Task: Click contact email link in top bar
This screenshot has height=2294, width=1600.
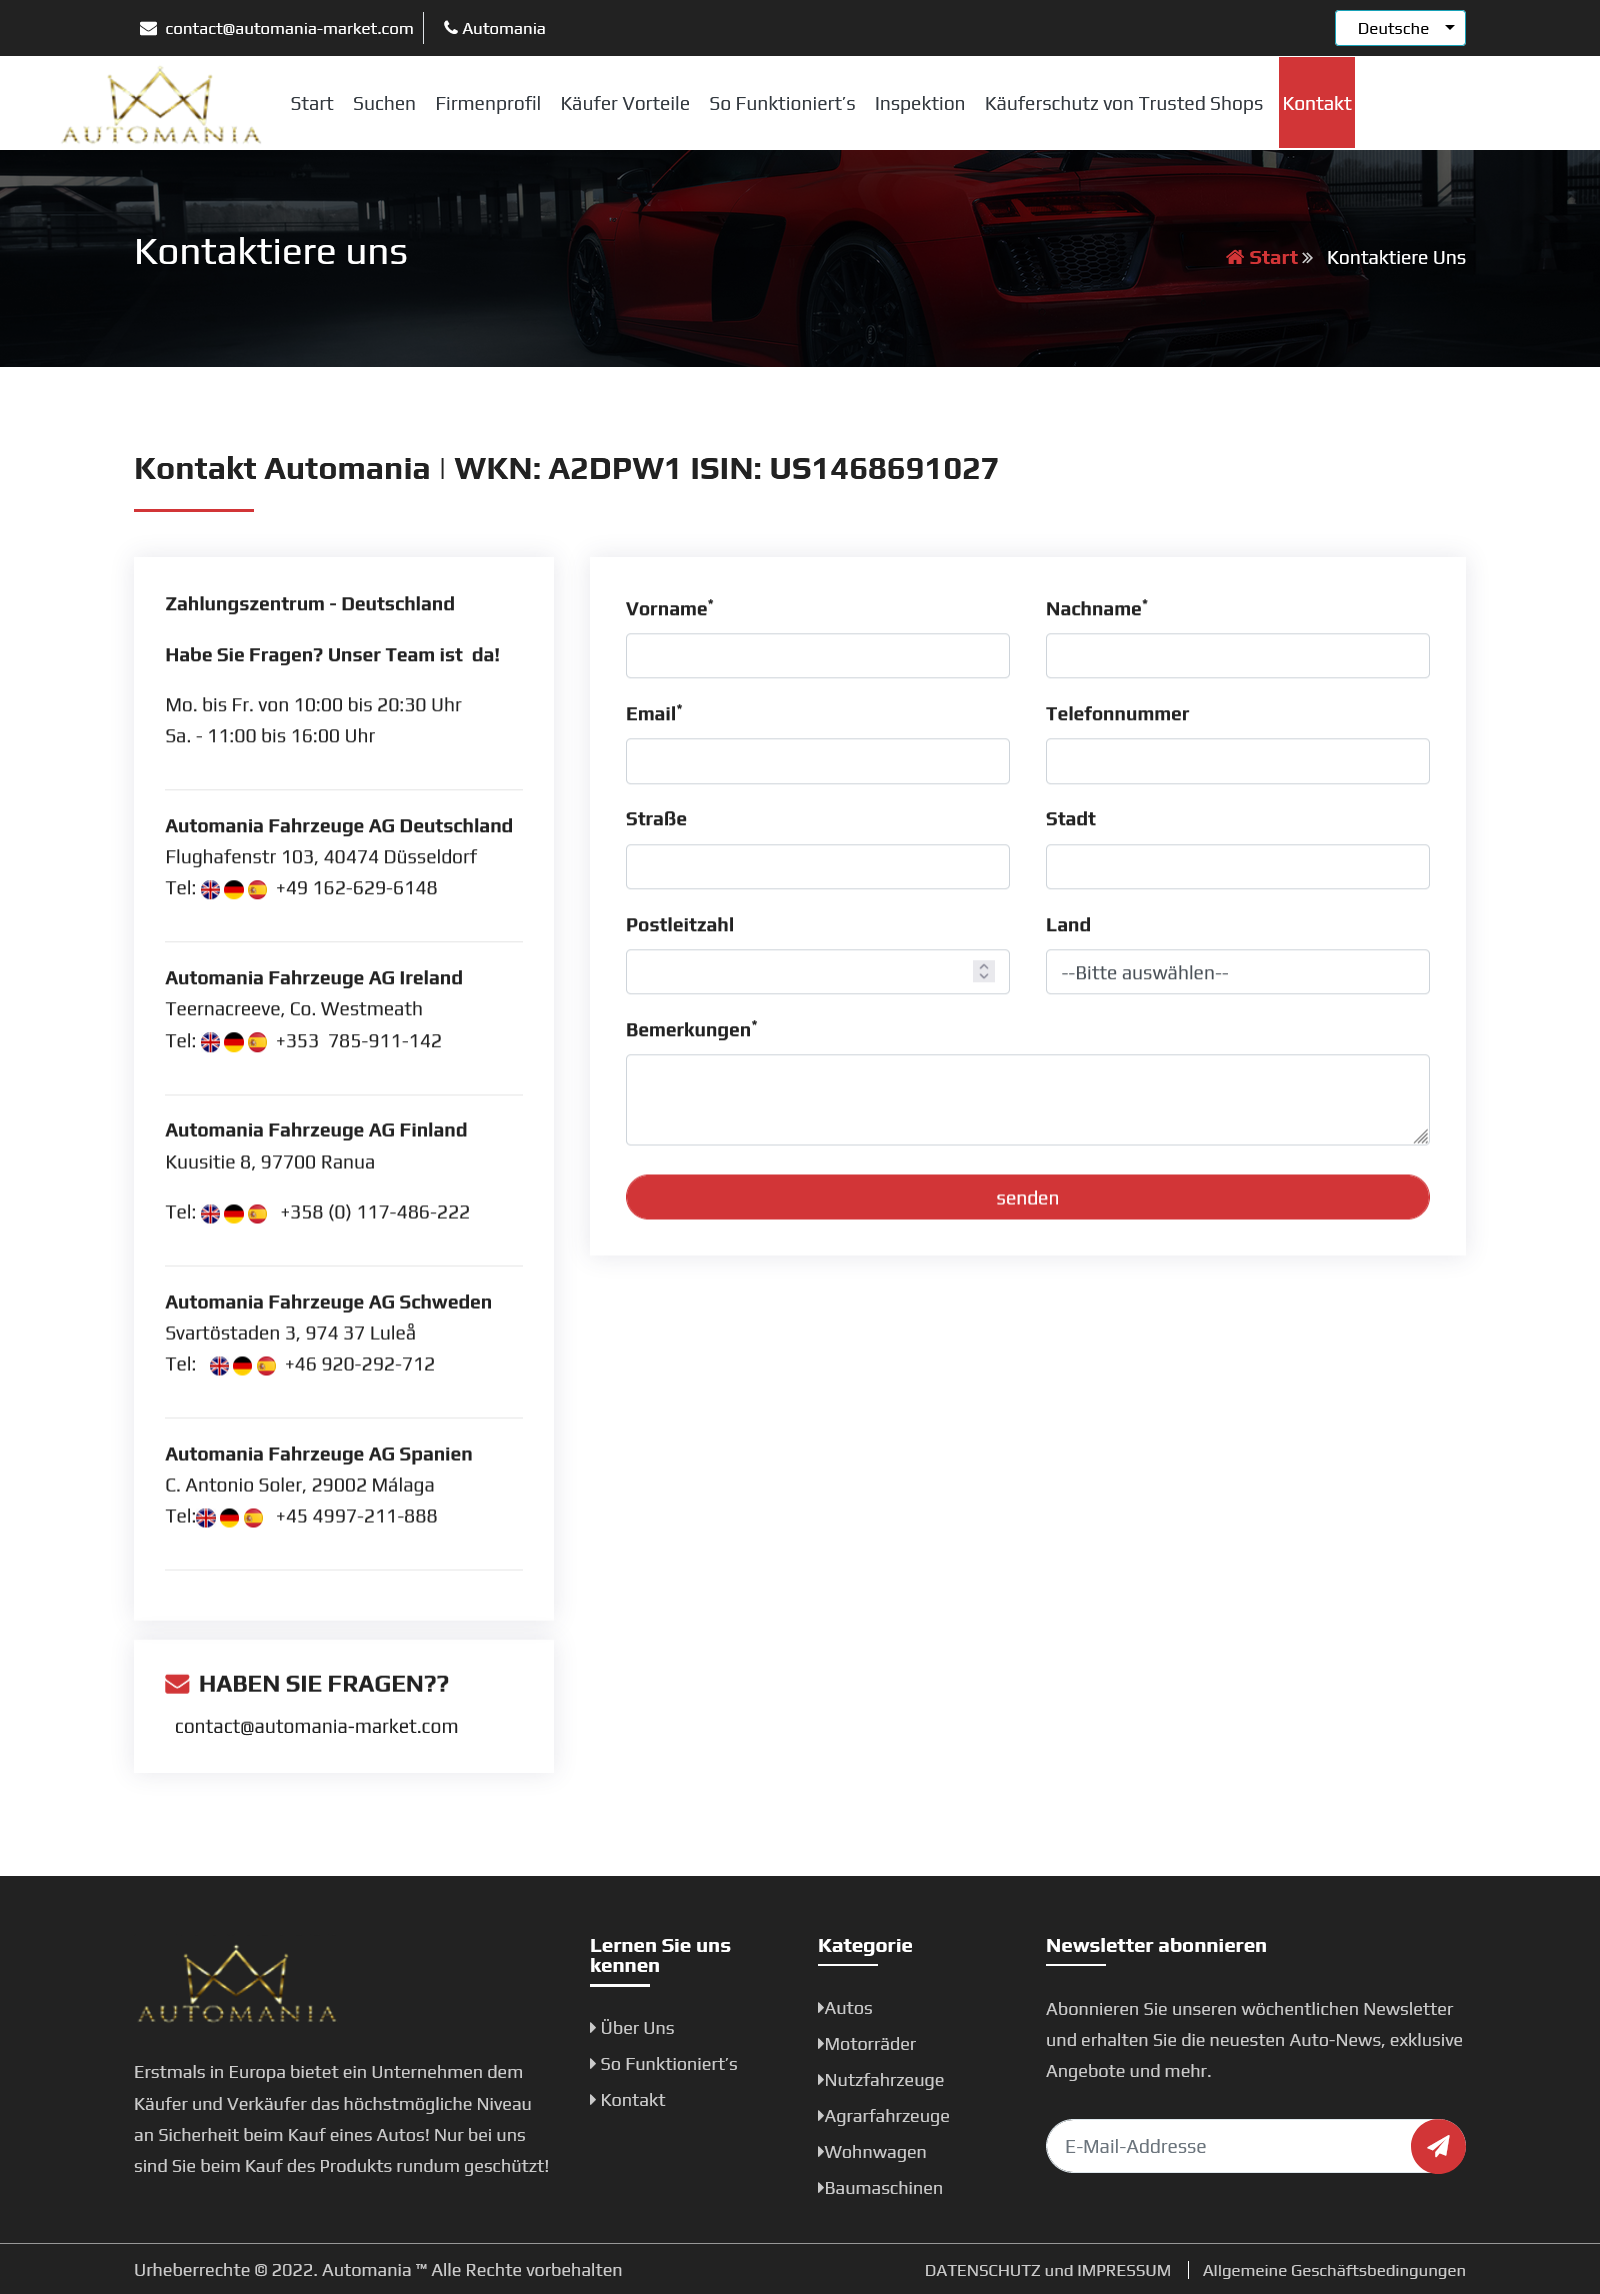Action: [x=289, y=28]
